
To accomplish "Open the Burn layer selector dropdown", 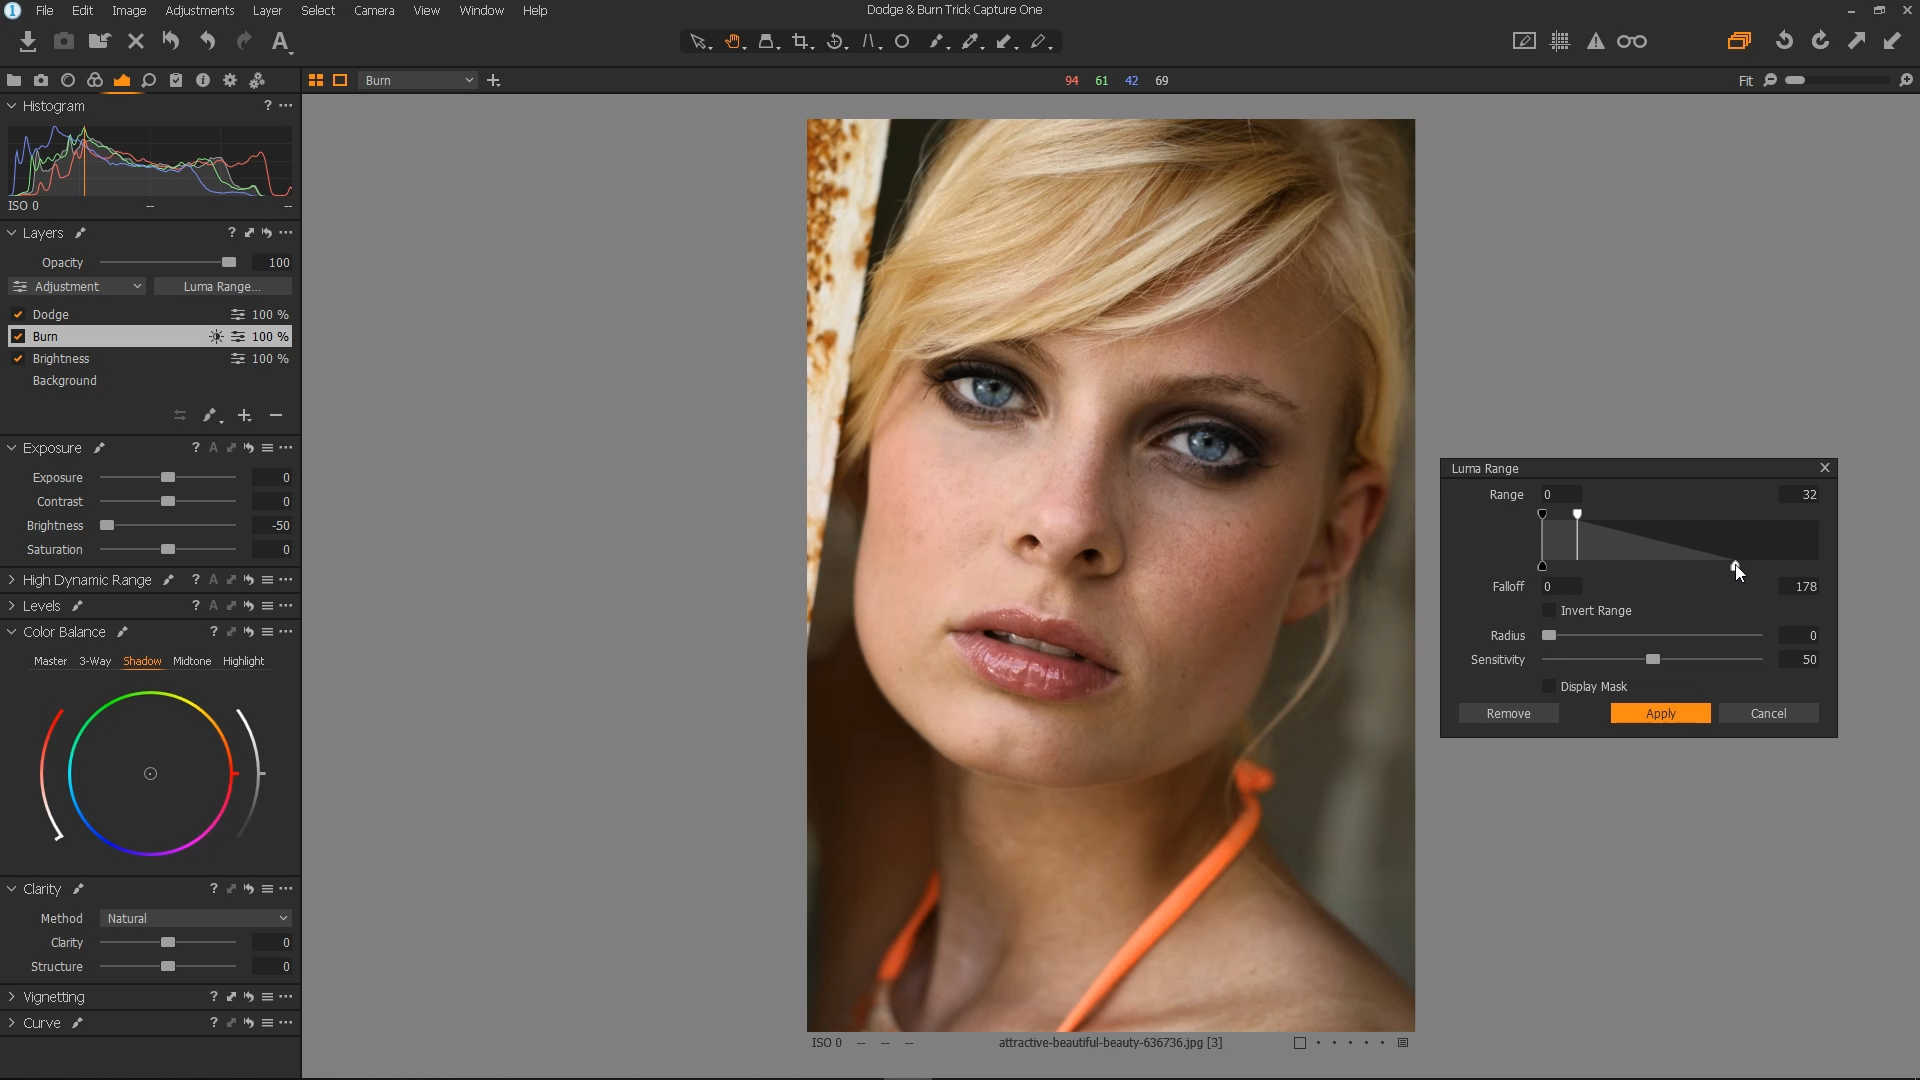I will (418, 80).
